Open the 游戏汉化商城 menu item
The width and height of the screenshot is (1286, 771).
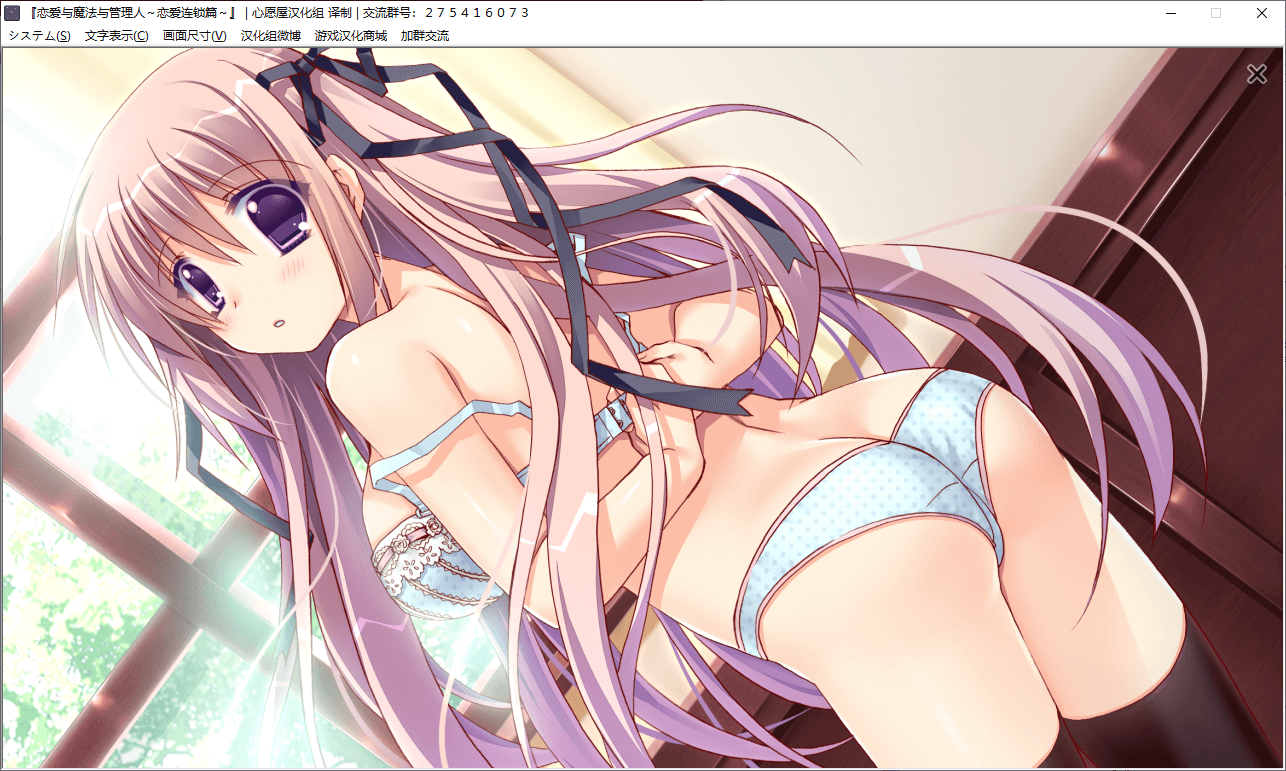pyautogui.click(x=350, y=36)
